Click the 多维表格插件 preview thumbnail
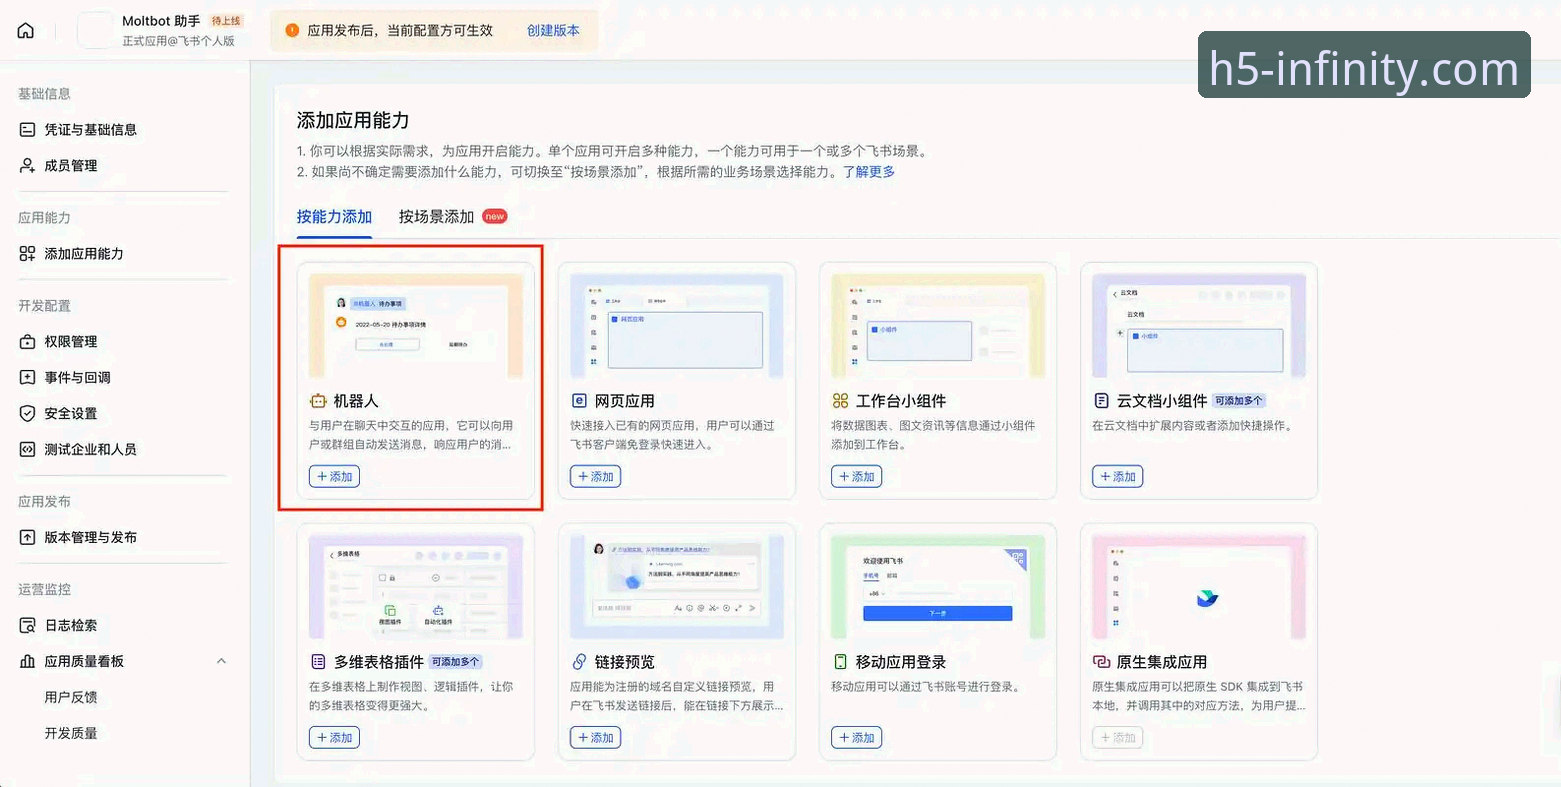1561x787 pixels. point(416,587)
